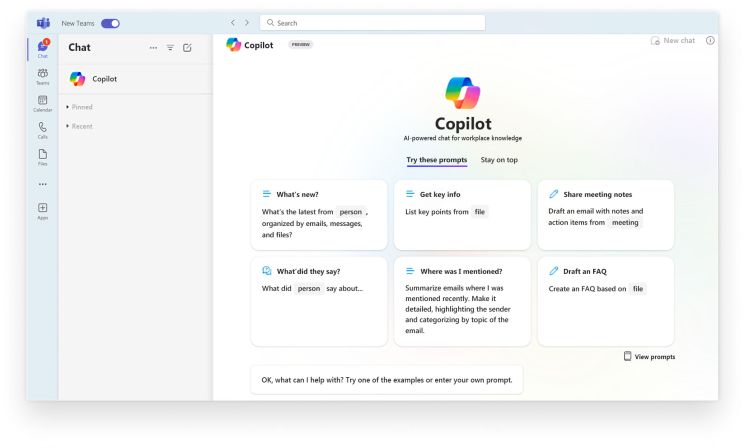Image resolution: width=750 pixels, height=447 pixels.
Task: Open Chat in the left rail
Action: (x=43, y=48)
